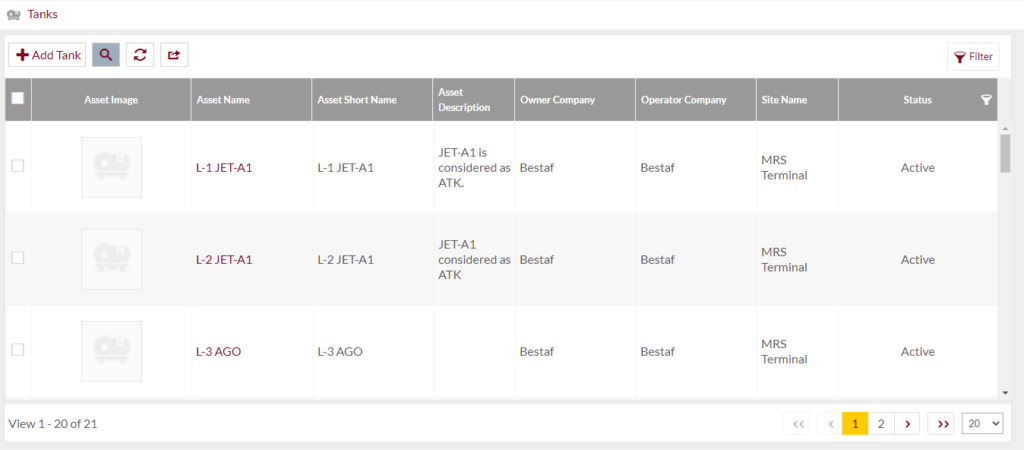
Task: Open the search magnifier icon in toolbar
Action: [x=106, y=55]
